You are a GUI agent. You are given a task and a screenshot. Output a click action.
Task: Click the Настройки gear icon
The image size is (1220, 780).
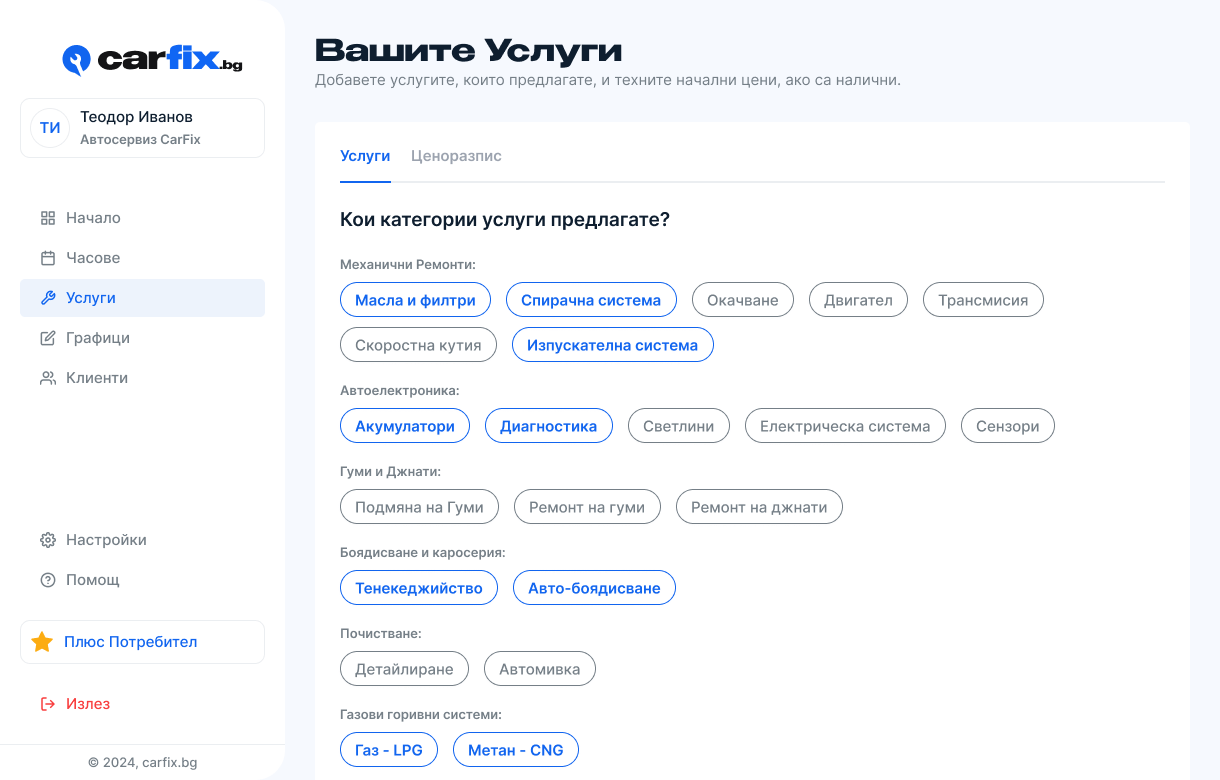click(48, 540)
